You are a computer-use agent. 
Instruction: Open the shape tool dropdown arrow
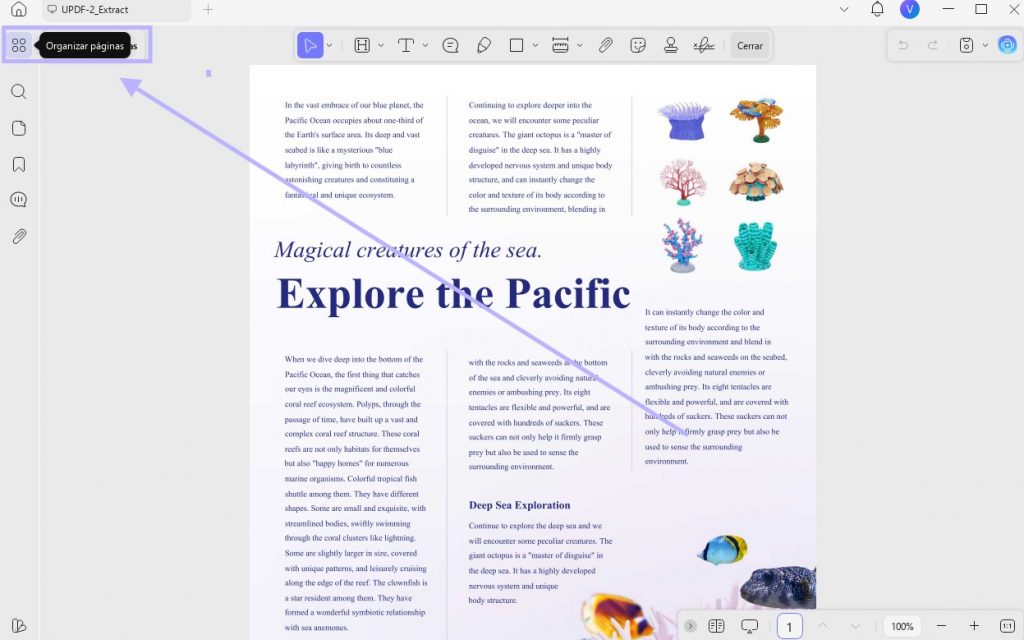click(535, 46)
